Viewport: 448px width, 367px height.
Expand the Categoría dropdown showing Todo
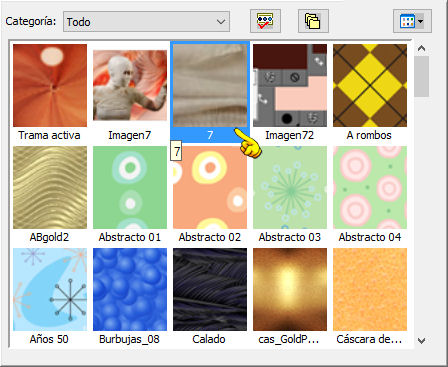[146, 22]
